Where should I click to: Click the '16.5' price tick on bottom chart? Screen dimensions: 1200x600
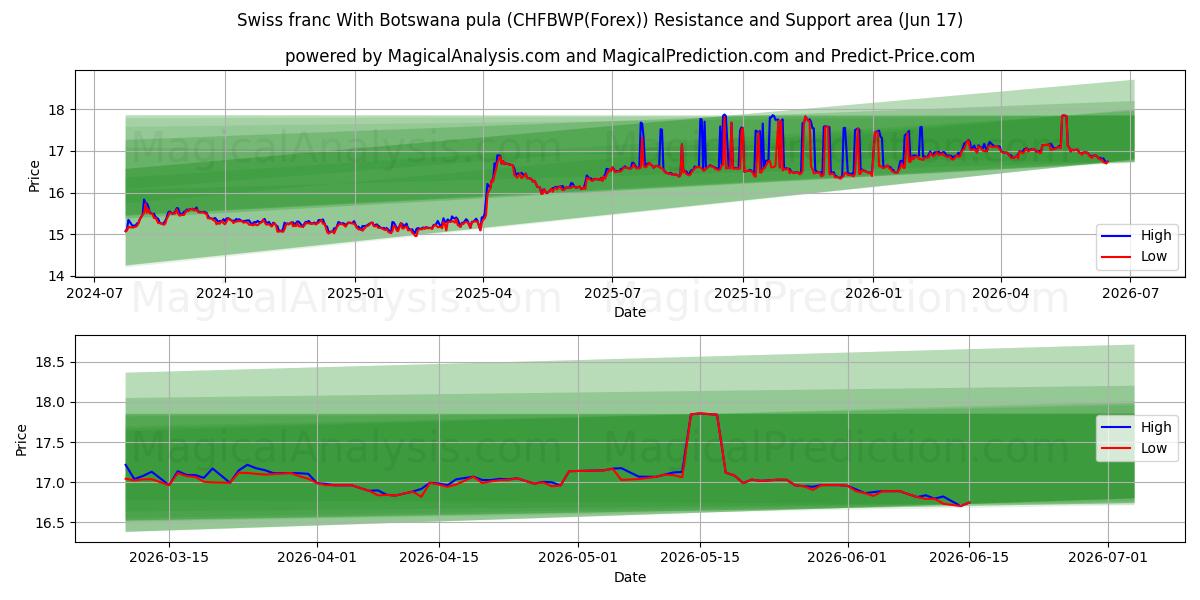coord(52,523)
